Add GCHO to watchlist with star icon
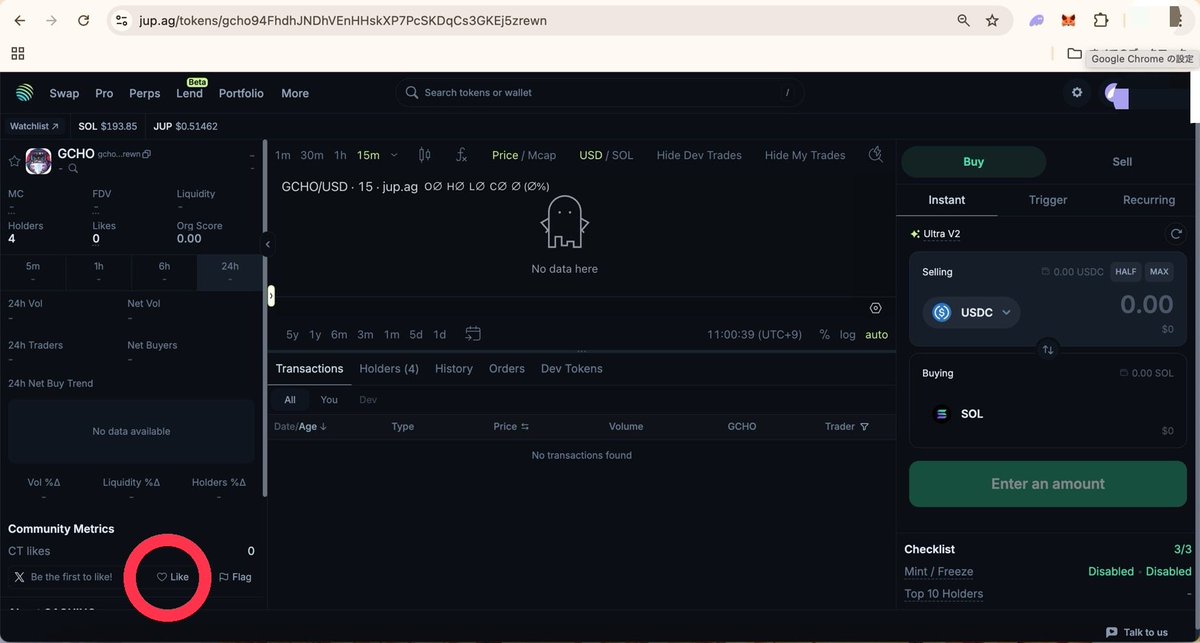 point(14,160)
